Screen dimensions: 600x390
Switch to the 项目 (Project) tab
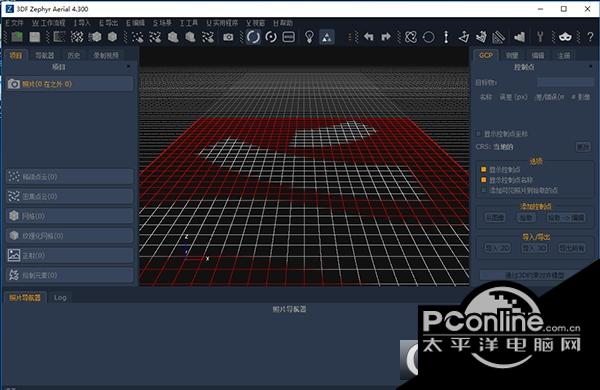pos(16,55)
